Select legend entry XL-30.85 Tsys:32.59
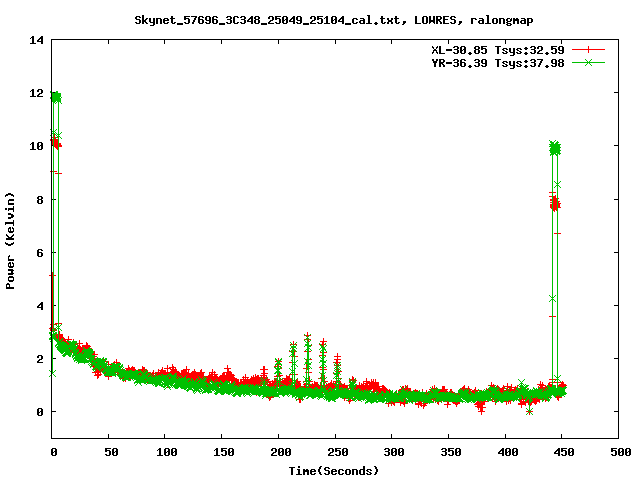The width and height of the screenshot is (640, 480). 498,50
